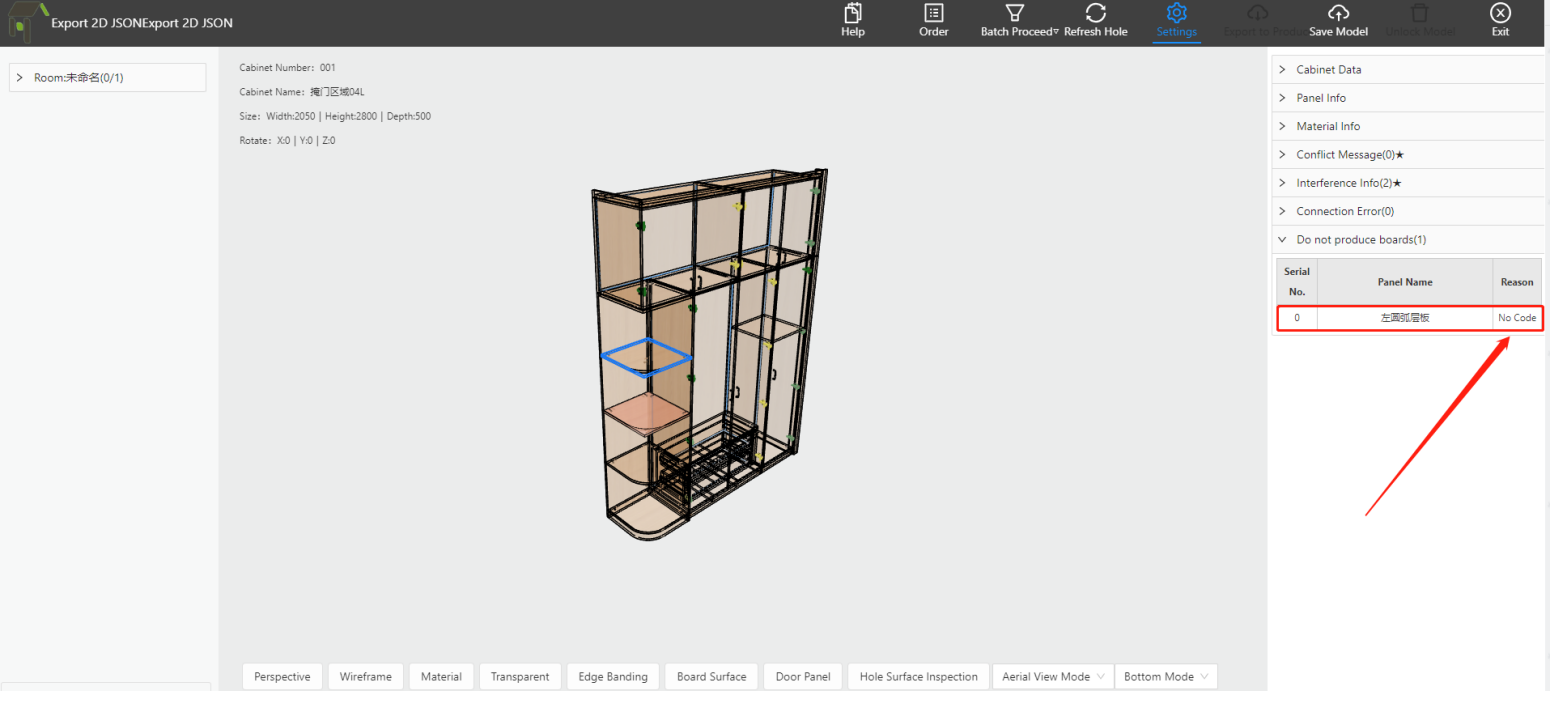Click Export 2D JSON header text
Viewport: 1550px width, 701px height.
142,23
